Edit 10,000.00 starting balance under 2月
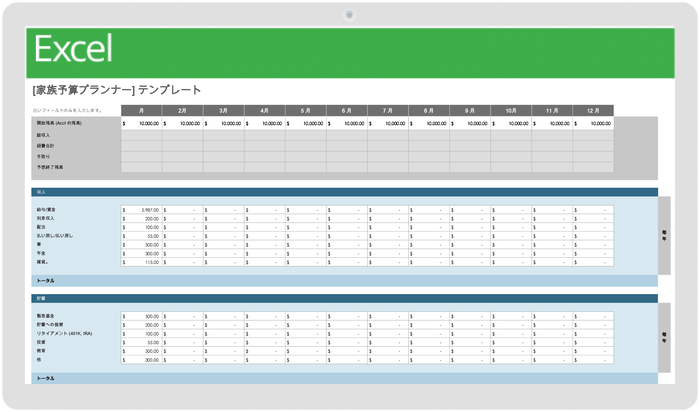This screenshot has width=700, height=412. pyautogui.click(x=183, y=124)
